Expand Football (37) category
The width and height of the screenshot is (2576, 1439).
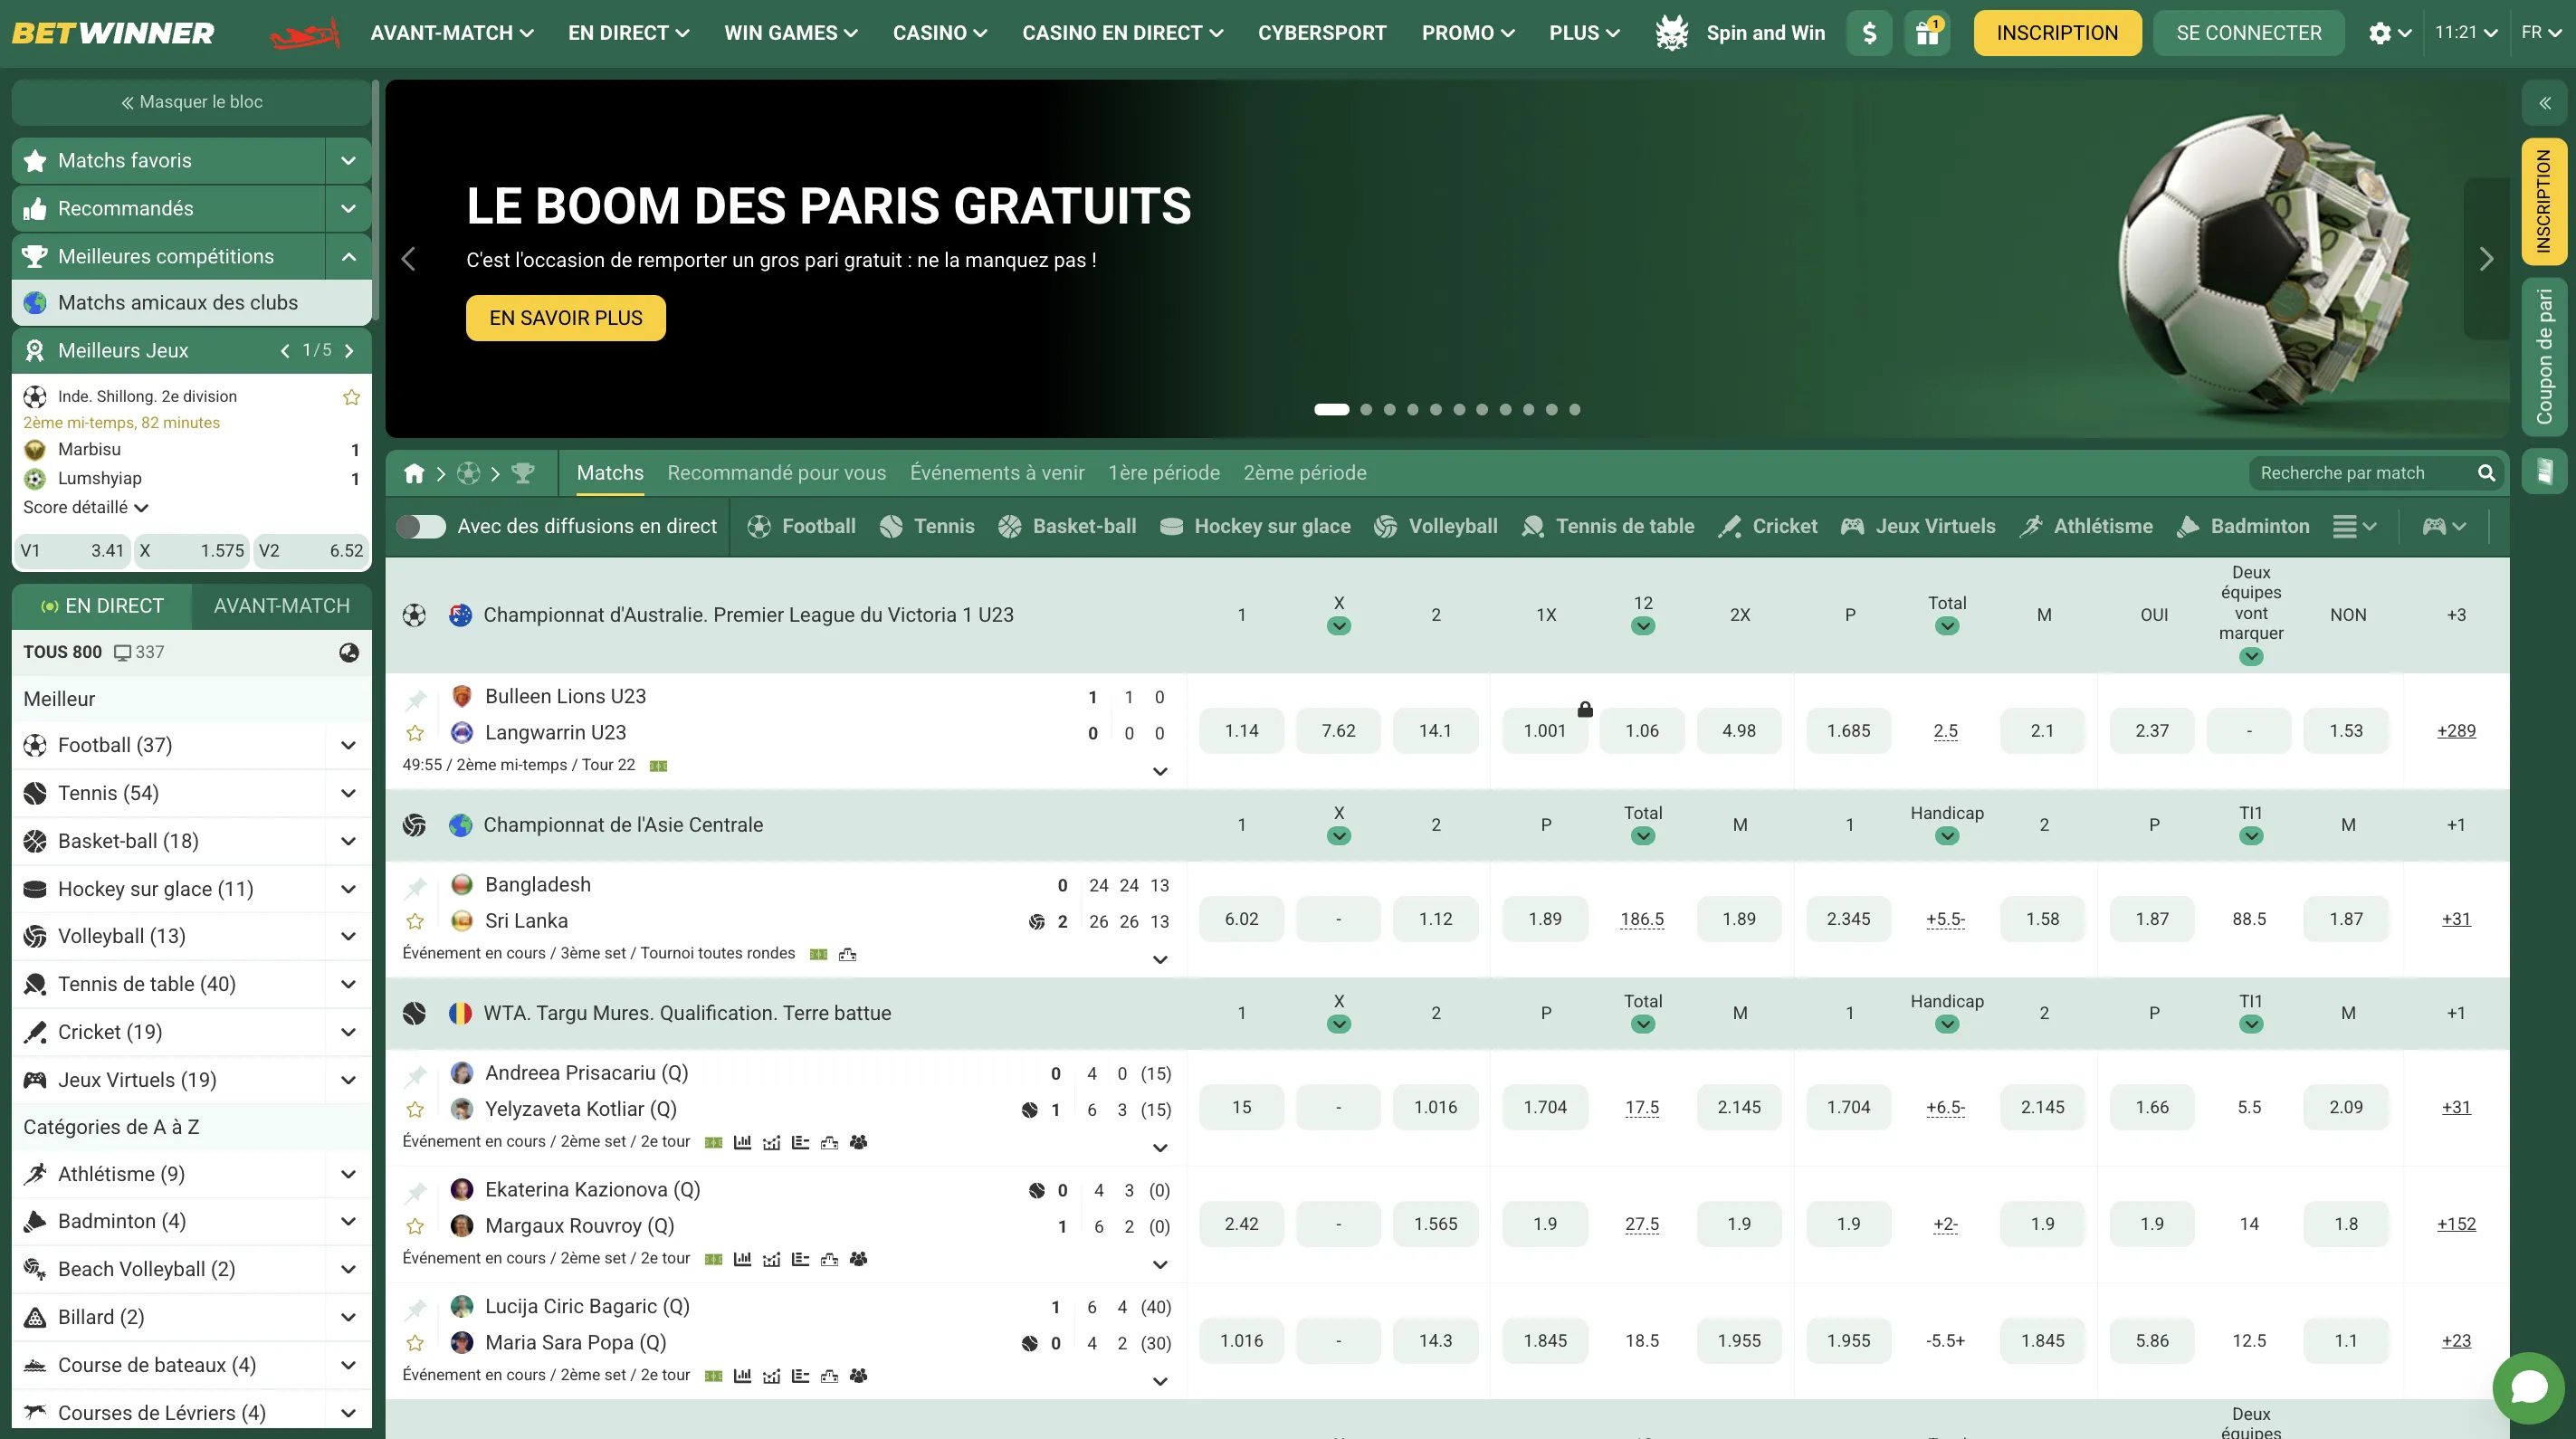point(348,745)
